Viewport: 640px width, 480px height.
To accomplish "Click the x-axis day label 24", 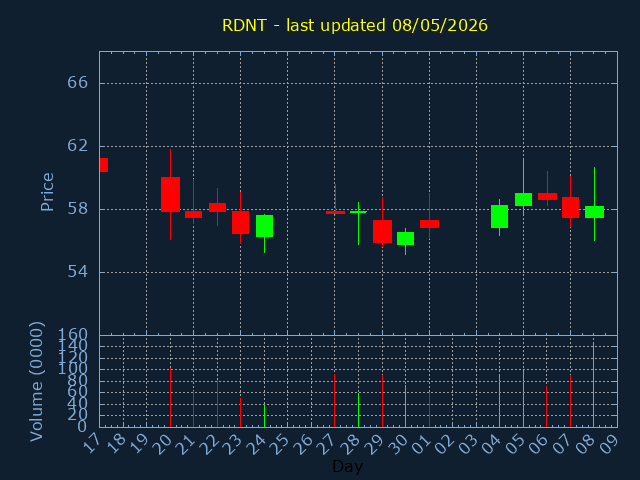I will click(257, 444).
